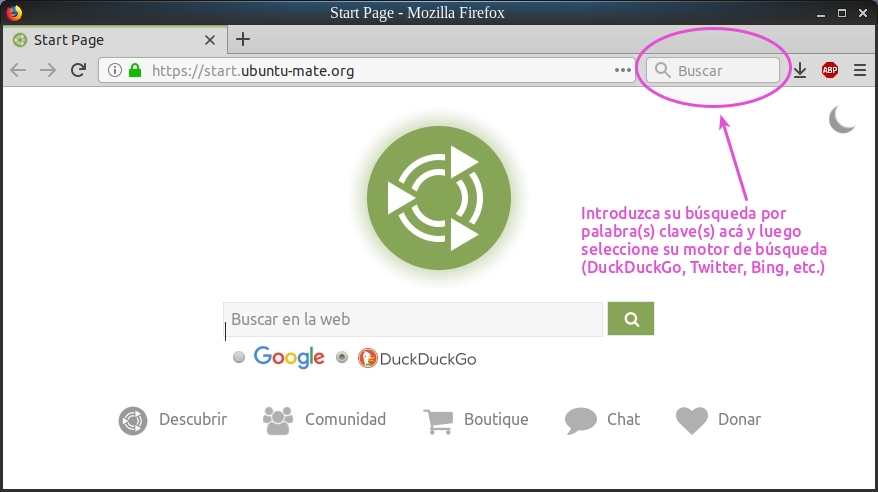Open the downloads arrow icon

(x=800, y=70)
